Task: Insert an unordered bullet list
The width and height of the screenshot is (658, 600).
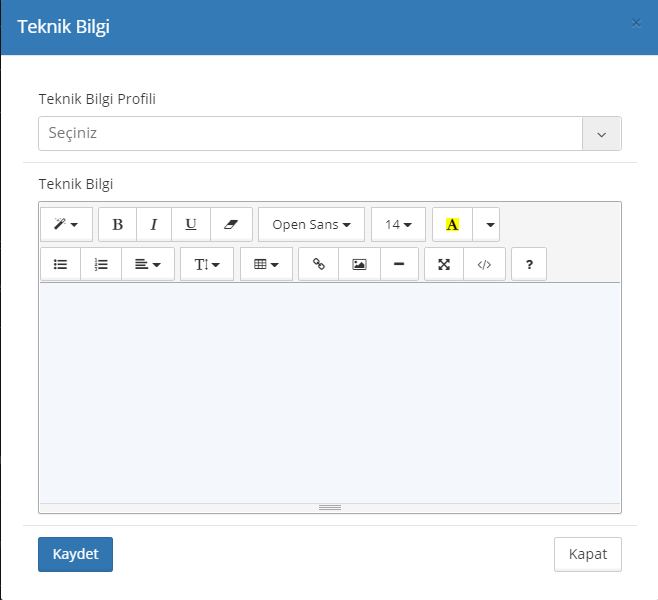Action: [x=60, y=264]
